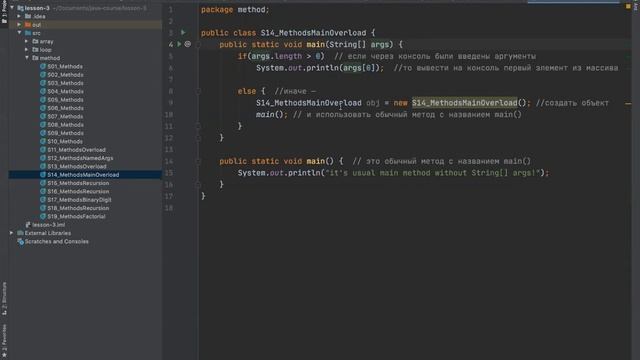Viewport: 640px width, 360px height.
Task: Open S07_Methods class icon
Action: point(43,116)
